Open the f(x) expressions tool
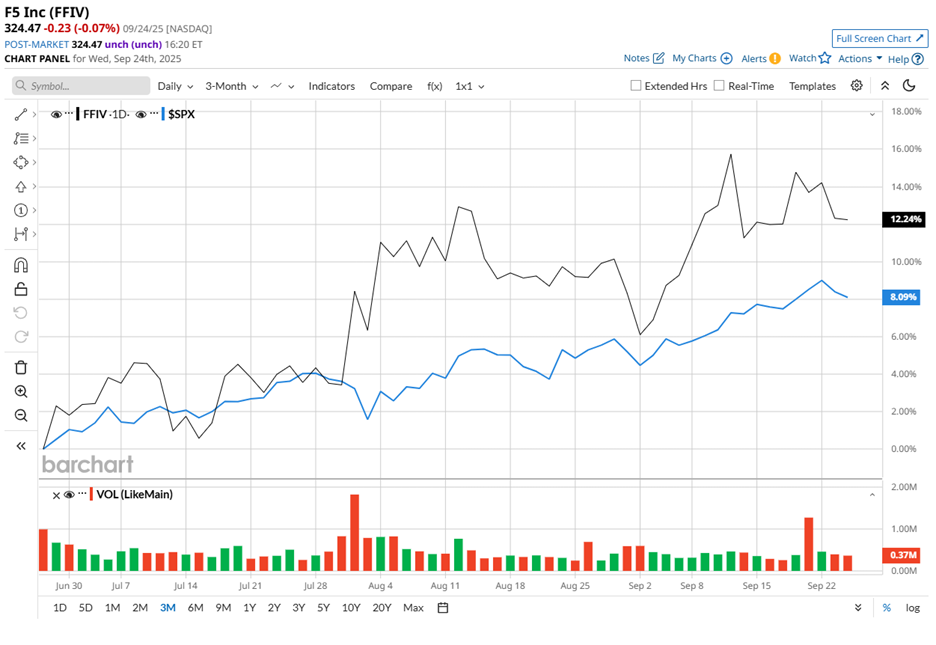The height and width of the screenshot is (645, 936). click(x=435, y=86)
